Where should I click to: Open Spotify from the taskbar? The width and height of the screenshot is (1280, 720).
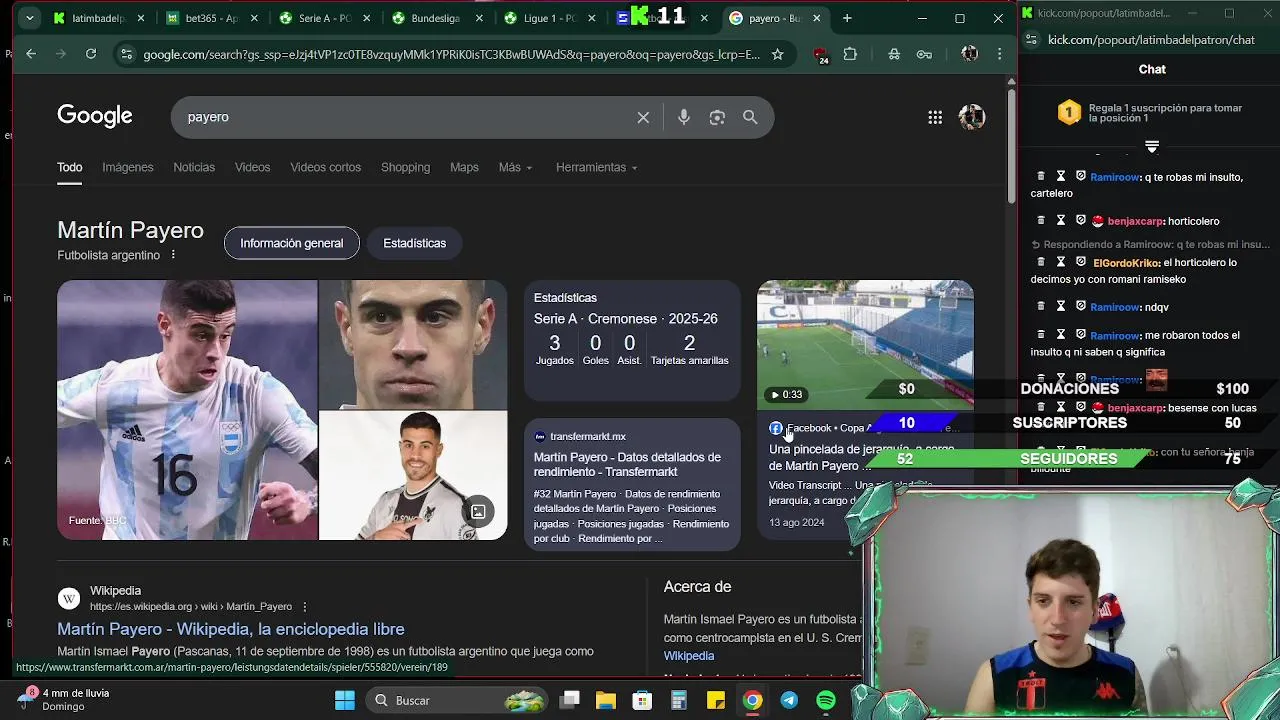[826, 700]
